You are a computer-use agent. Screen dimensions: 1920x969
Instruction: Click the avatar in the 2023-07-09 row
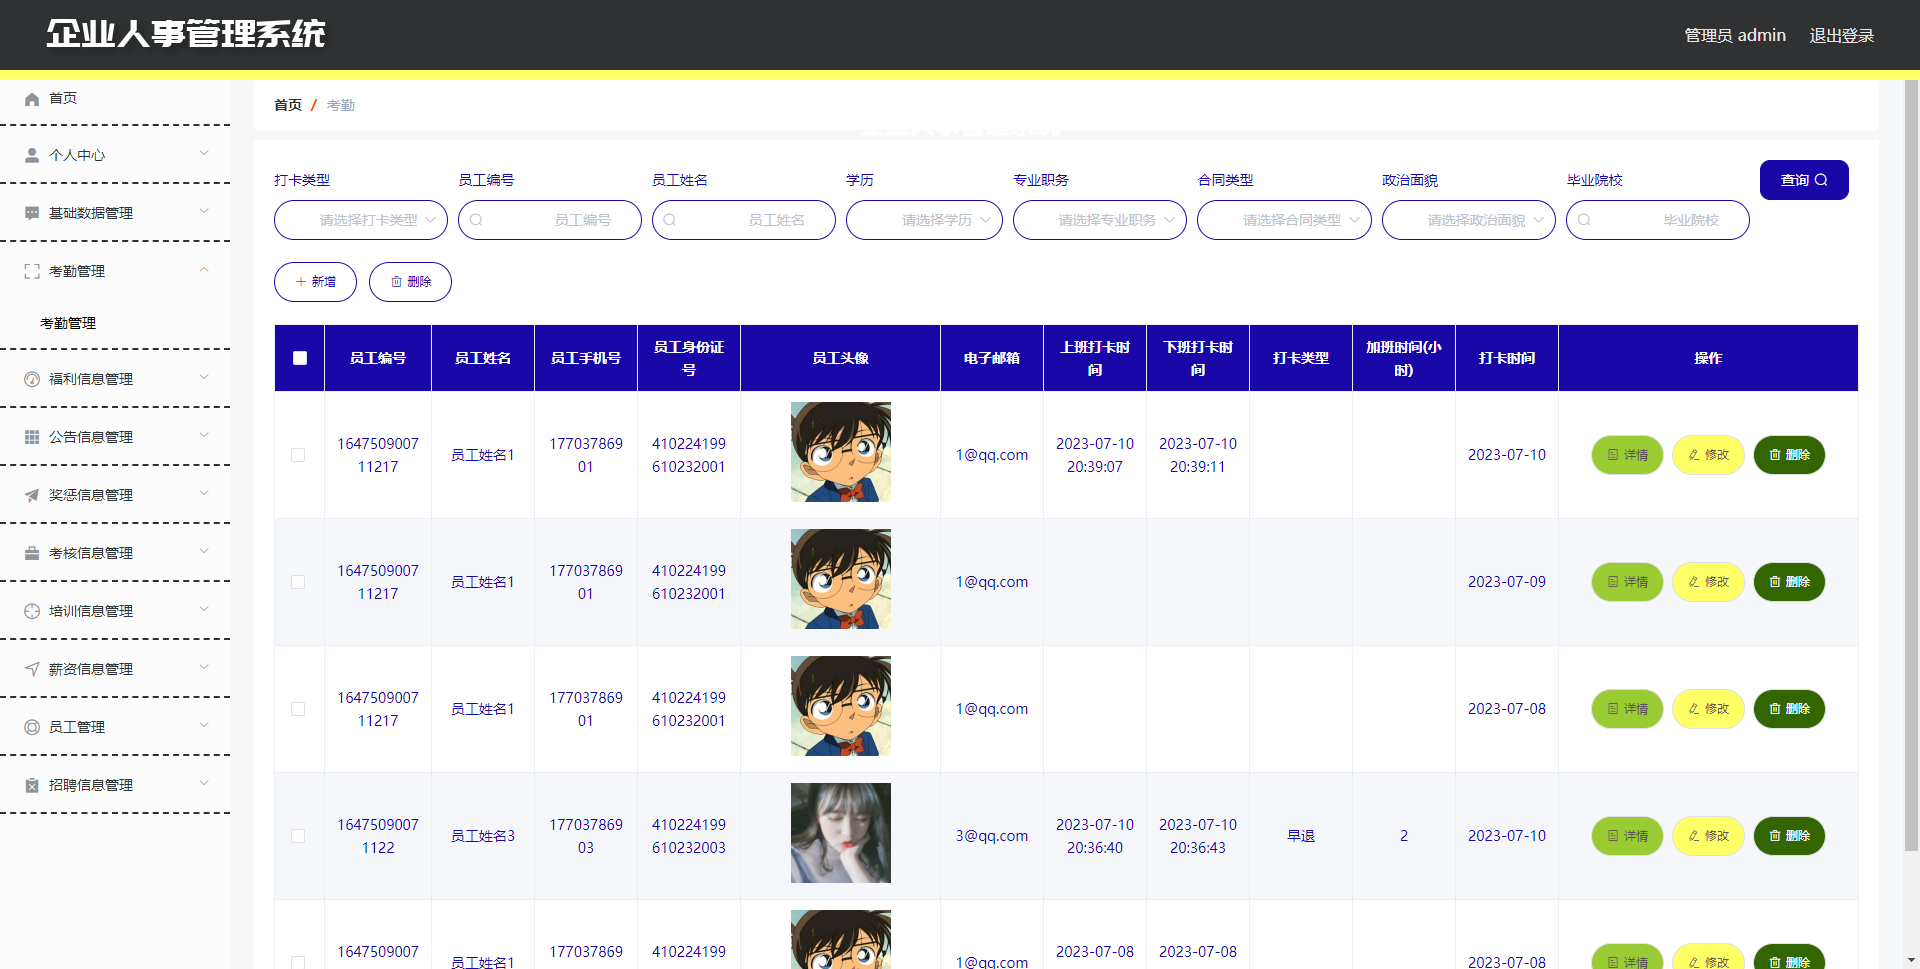pyautogui.click(x=841, y=579)
